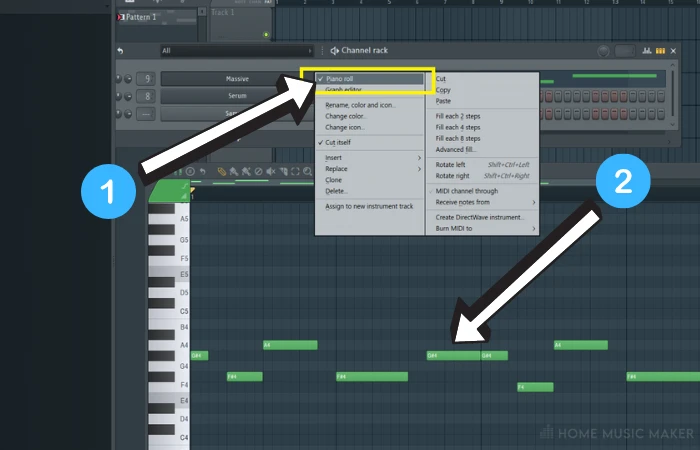Click the yellow playhead marker in piano roll
The width and height of the screenshot is (700, 450).
tap(193, 191)
